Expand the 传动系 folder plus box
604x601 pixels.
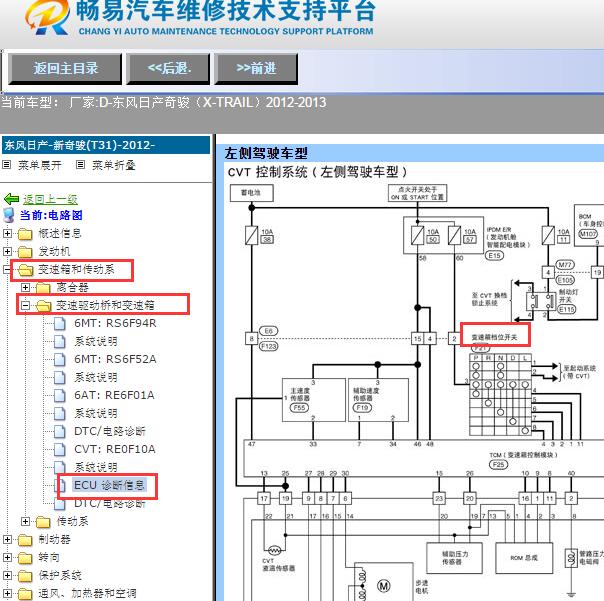pyautogui.click(x=25, y=521)
